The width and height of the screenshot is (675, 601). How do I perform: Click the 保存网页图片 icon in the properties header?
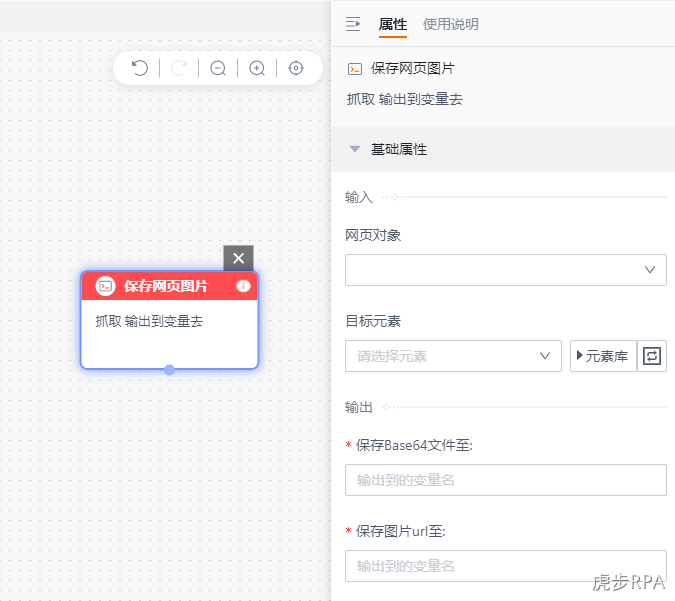(355, 69)
